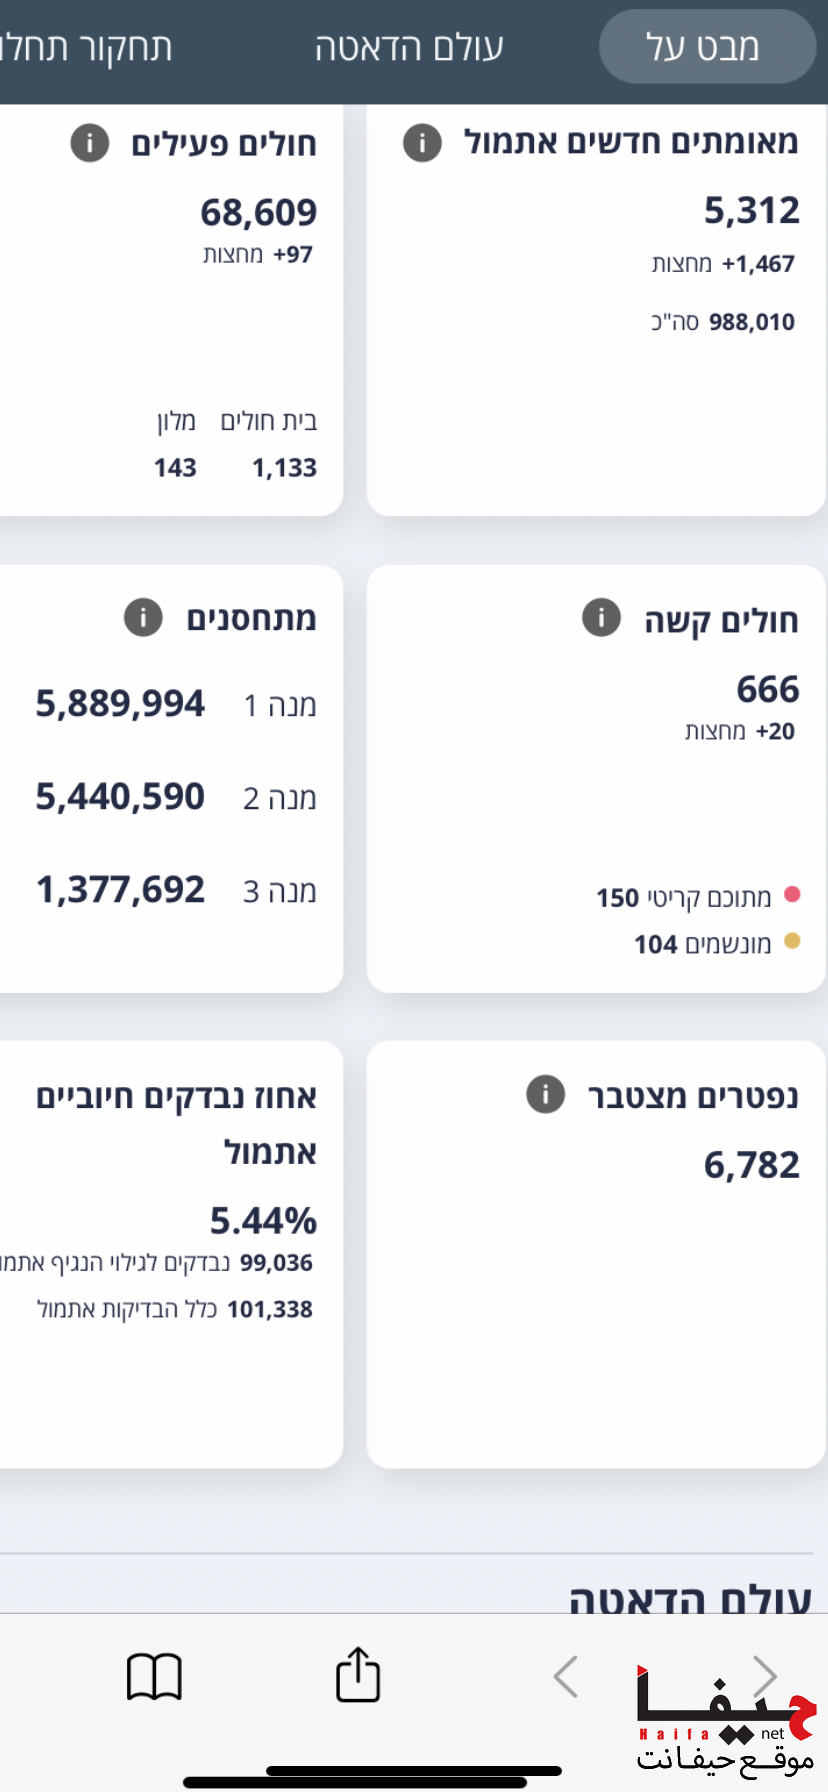The width and height of the screenshot is (828, 1792).
Task: Tap info icon beside חולים פעילים
Action: coord(90,143)
